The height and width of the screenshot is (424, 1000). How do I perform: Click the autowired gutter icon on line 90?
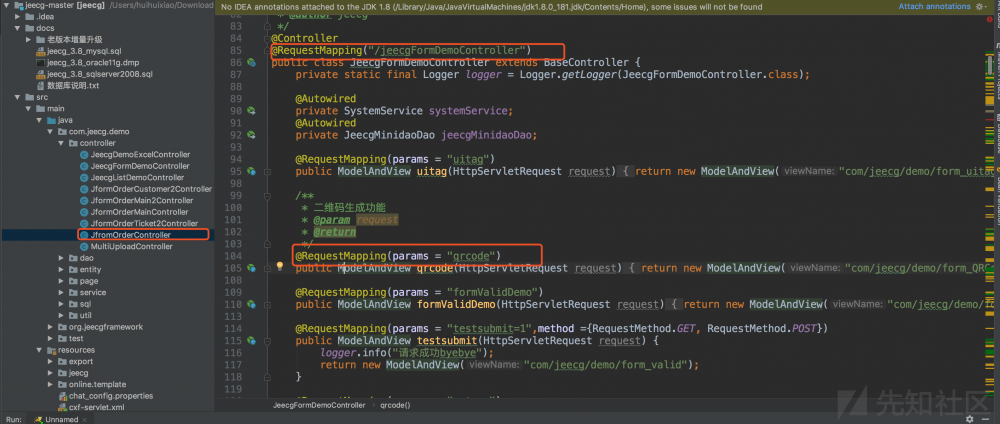[251, 111]
